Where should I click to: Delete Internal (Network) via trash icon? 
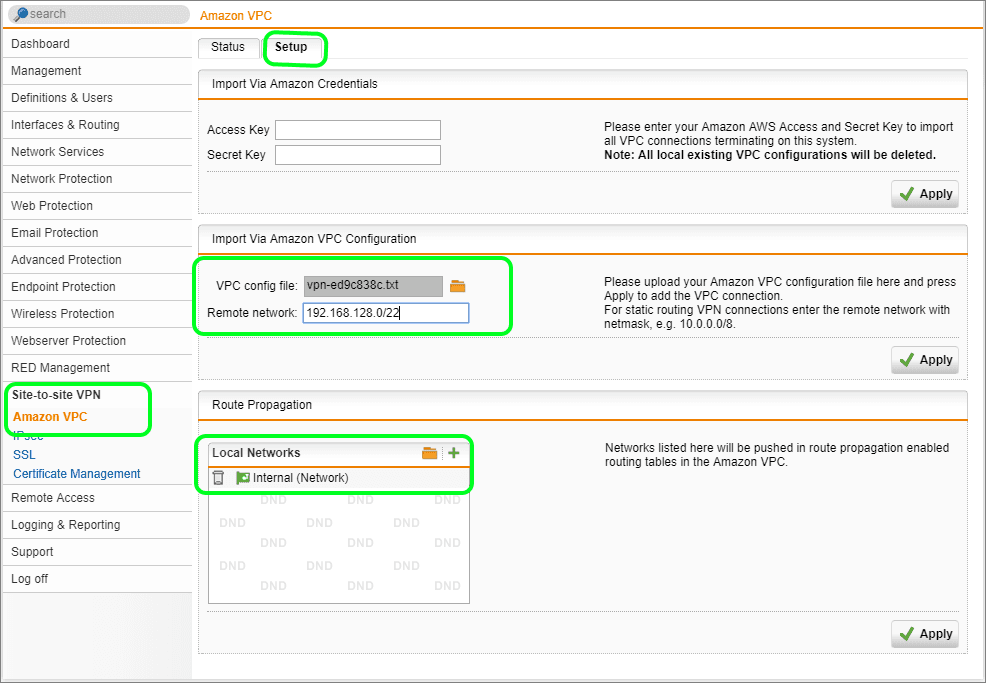[x=218, y=478]
